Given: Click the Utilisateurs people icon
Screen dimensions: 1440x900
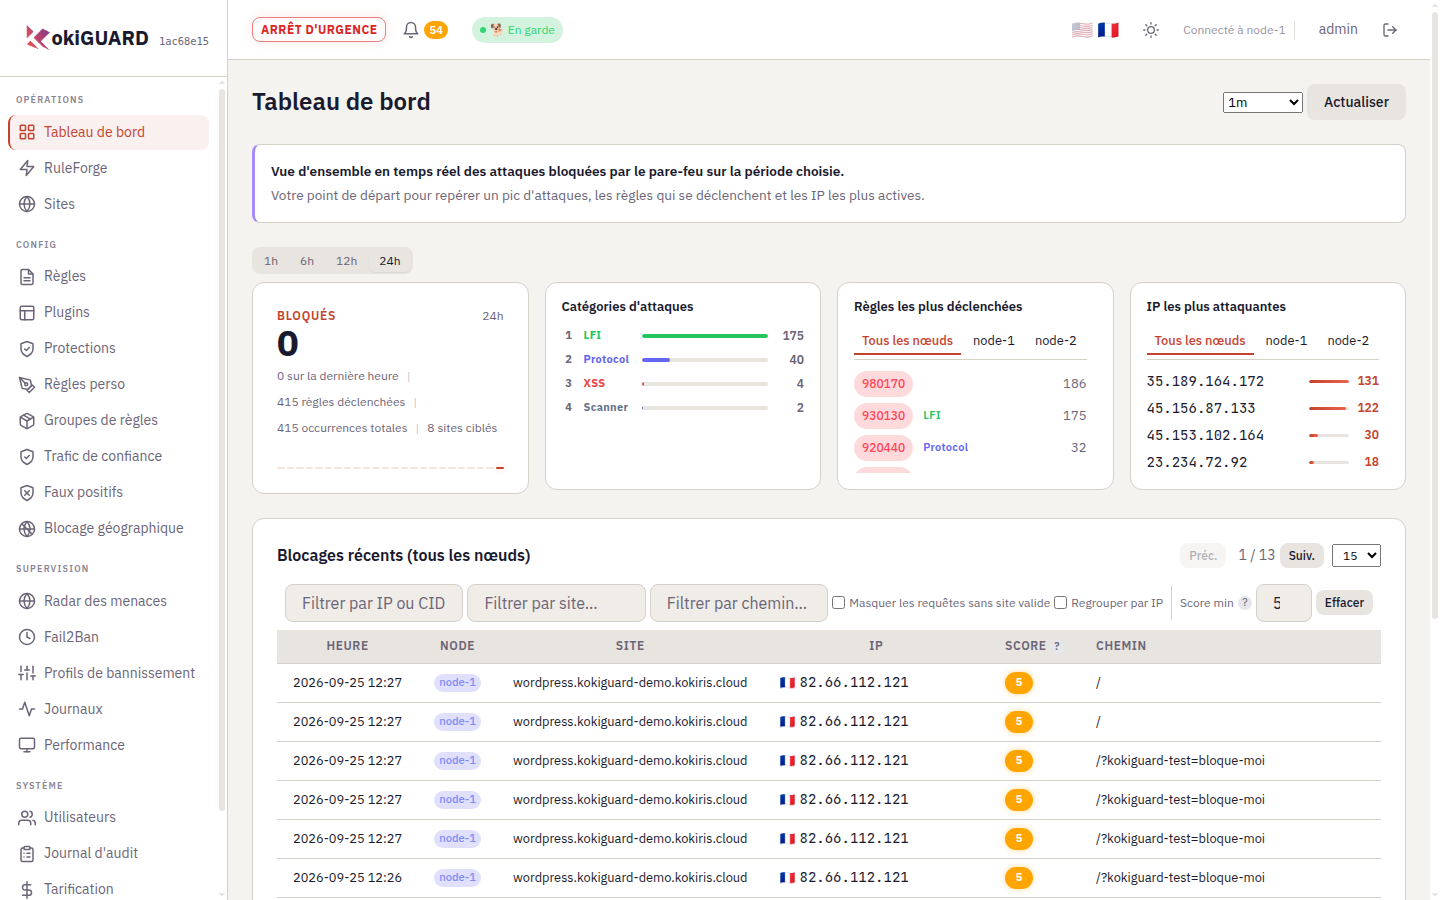Looking at the screenshot, I should pos(27,817).
